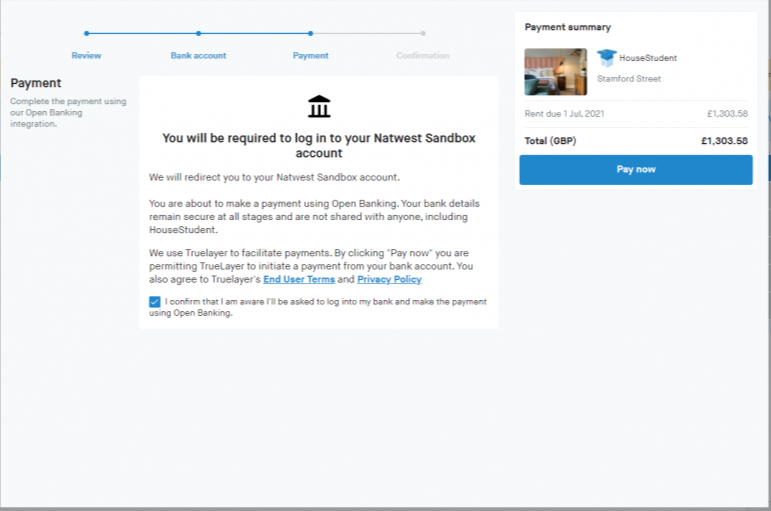Screen dimensions: 771x511
Task: Click the Bank account progress dot
Action: 198,33
